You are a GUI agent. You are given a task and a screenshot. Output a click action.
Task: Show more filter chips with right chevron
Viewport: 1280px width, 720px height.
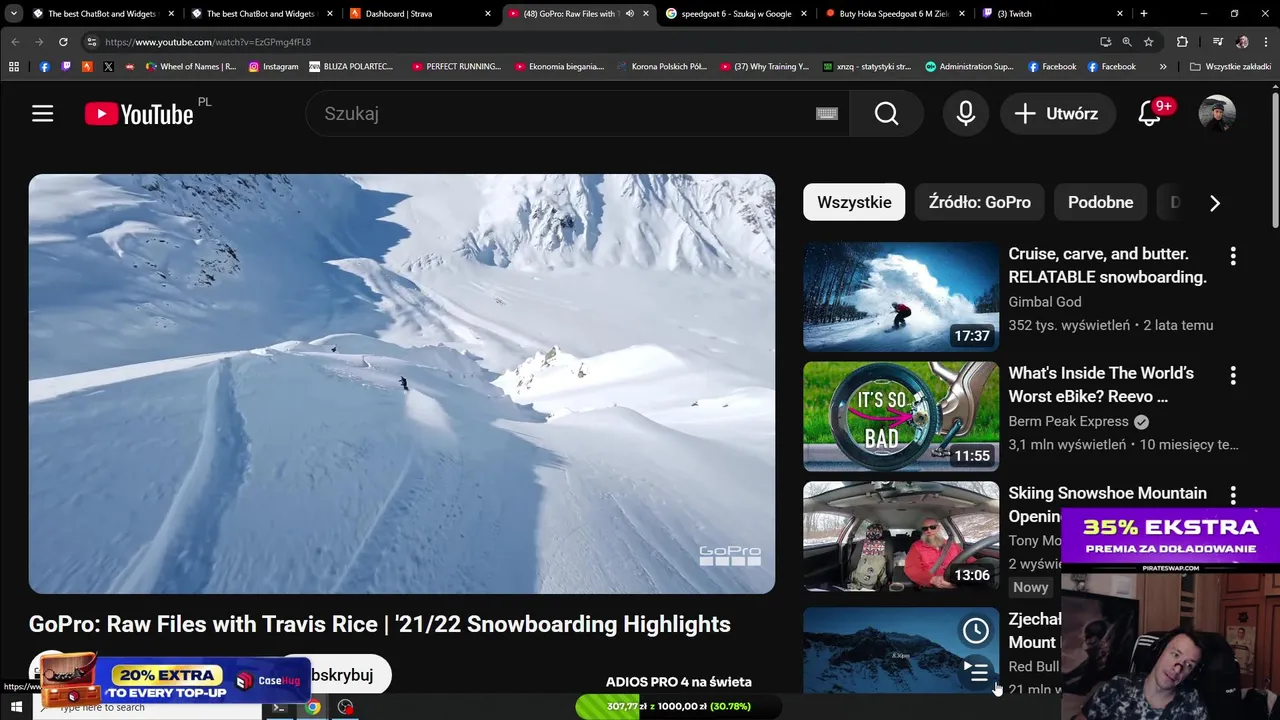pyautogui.click(x=1215, y=203)
